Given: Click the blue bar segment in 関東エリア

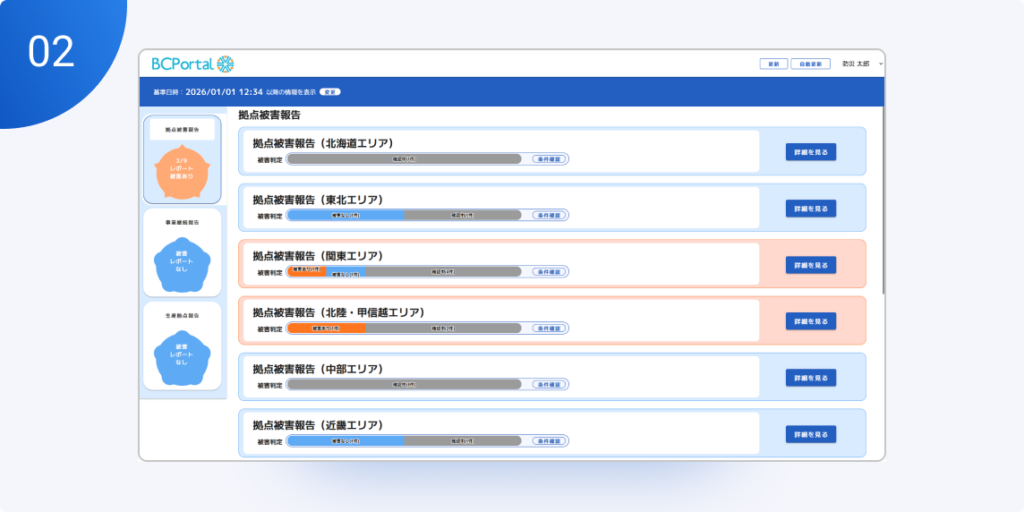Looking at the screenshot, I should coord(345,274).
